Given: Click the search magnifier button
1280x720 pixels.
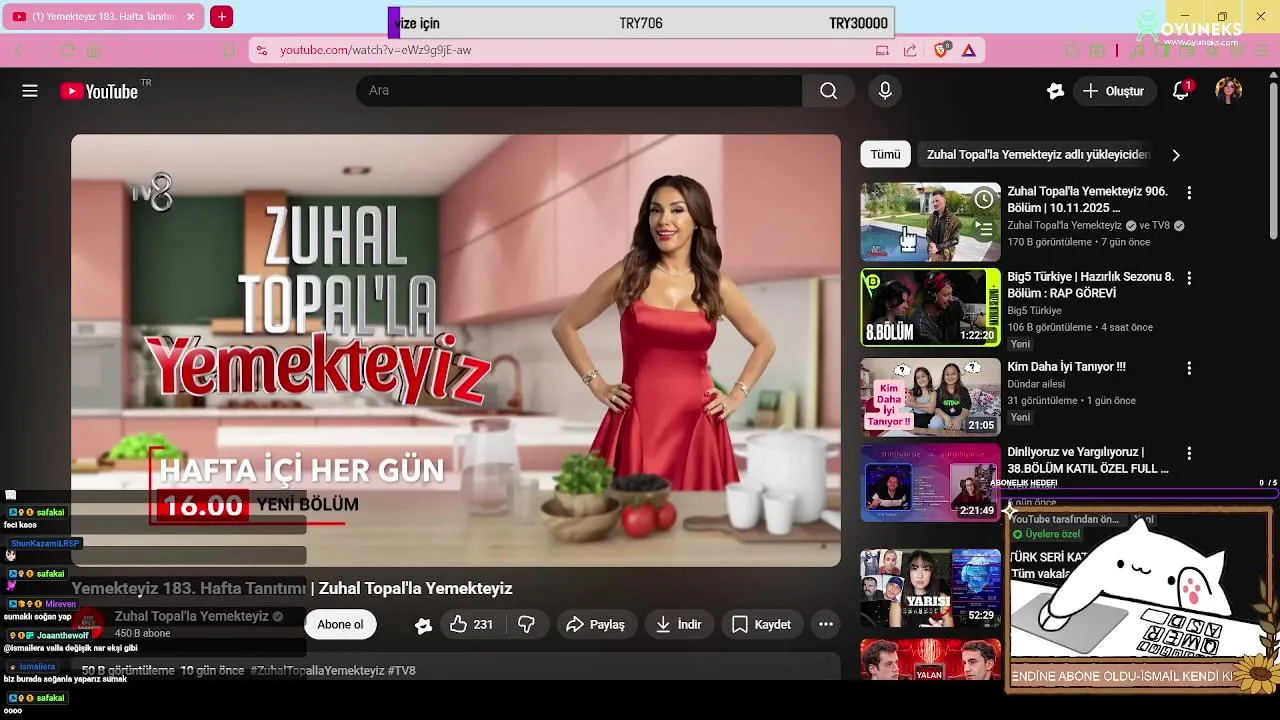Looking at the screenshot, I should (x=828, y=91).
